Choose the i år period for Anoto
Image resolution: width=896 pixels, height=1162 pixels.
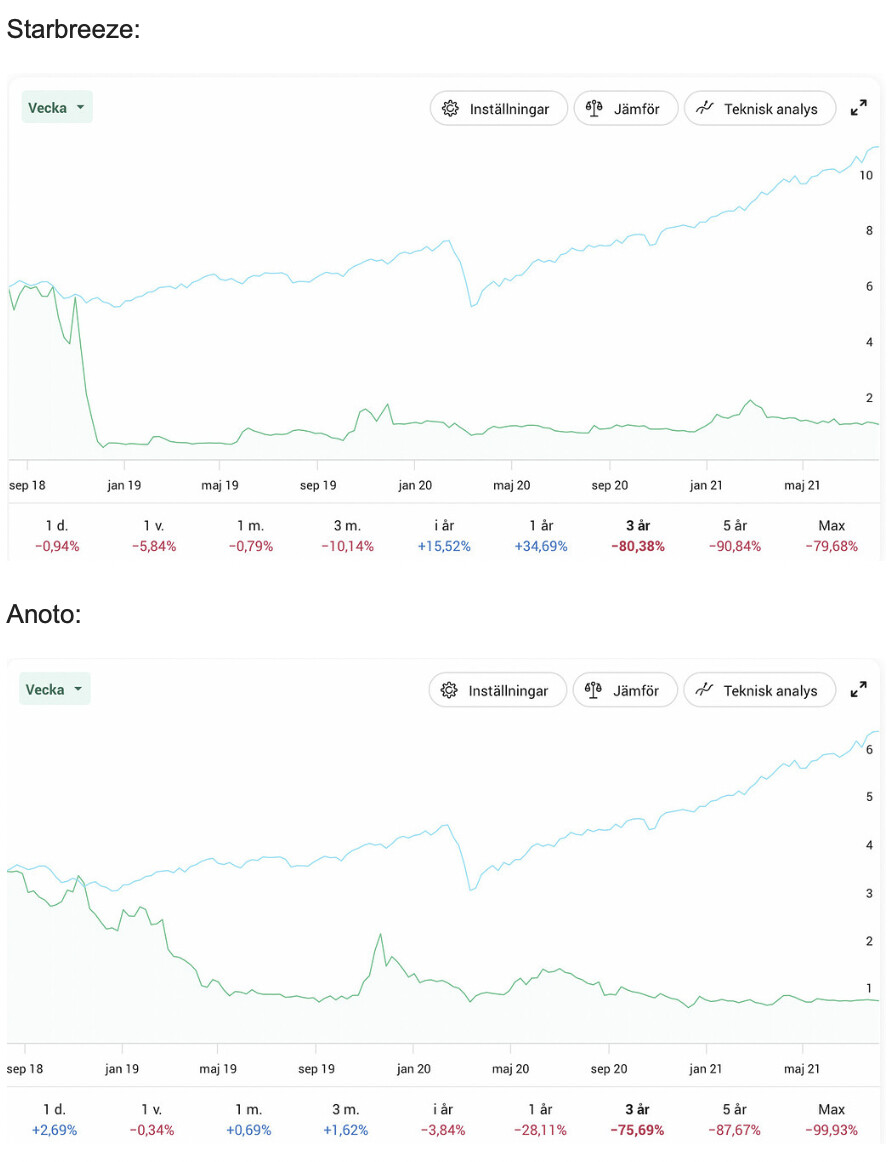(x=443, y=1120)
